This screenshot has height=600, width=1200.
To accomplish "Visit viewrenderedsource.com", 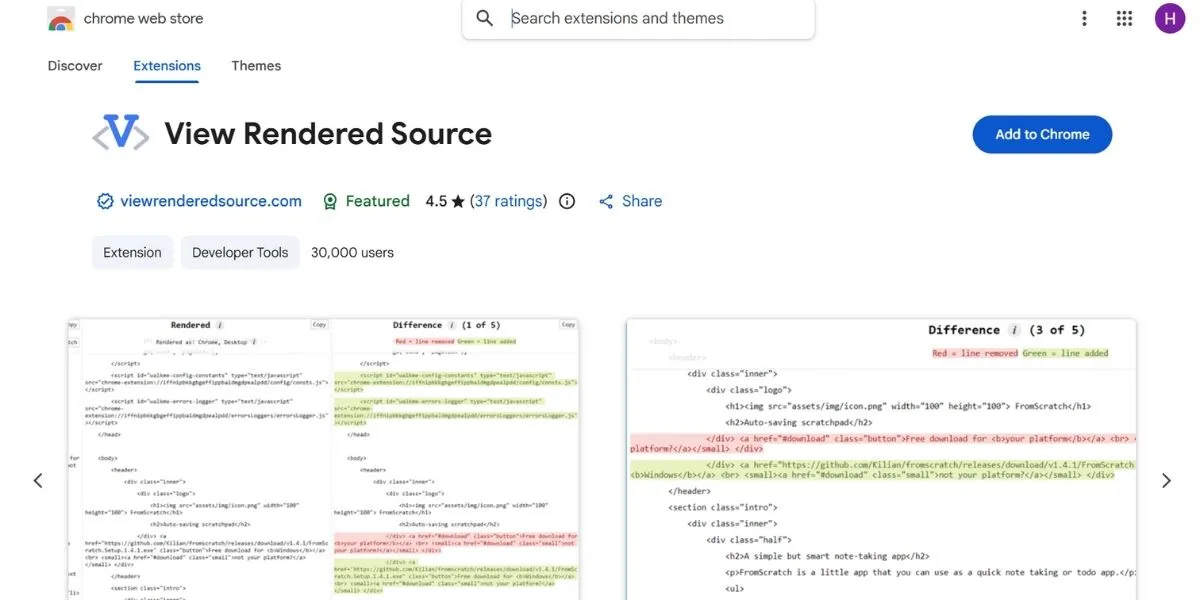I will click(210, 200).
